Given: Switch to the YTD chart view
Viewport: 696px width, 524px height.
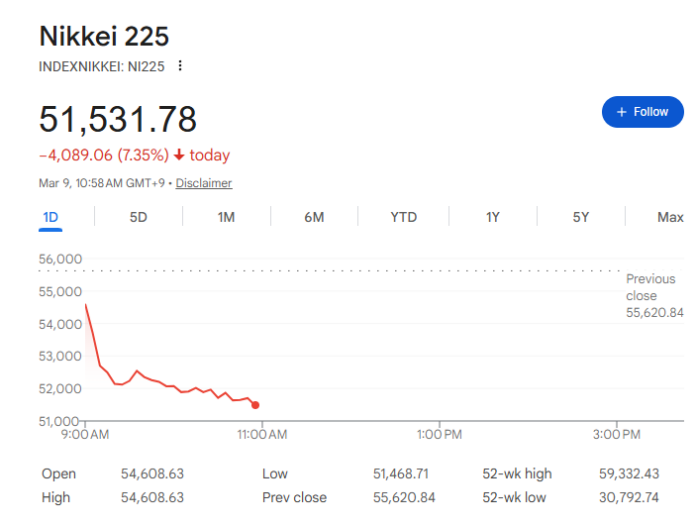Looking at the screenshot, I should pyautogui.click(x=403, y=217).
